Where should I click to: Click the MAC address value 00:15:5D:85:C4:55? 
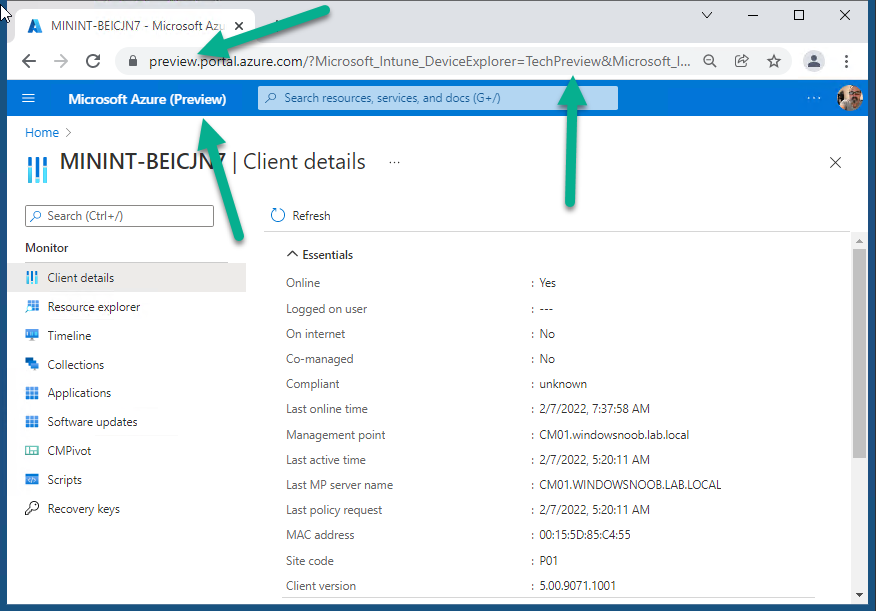click(584, 534)
